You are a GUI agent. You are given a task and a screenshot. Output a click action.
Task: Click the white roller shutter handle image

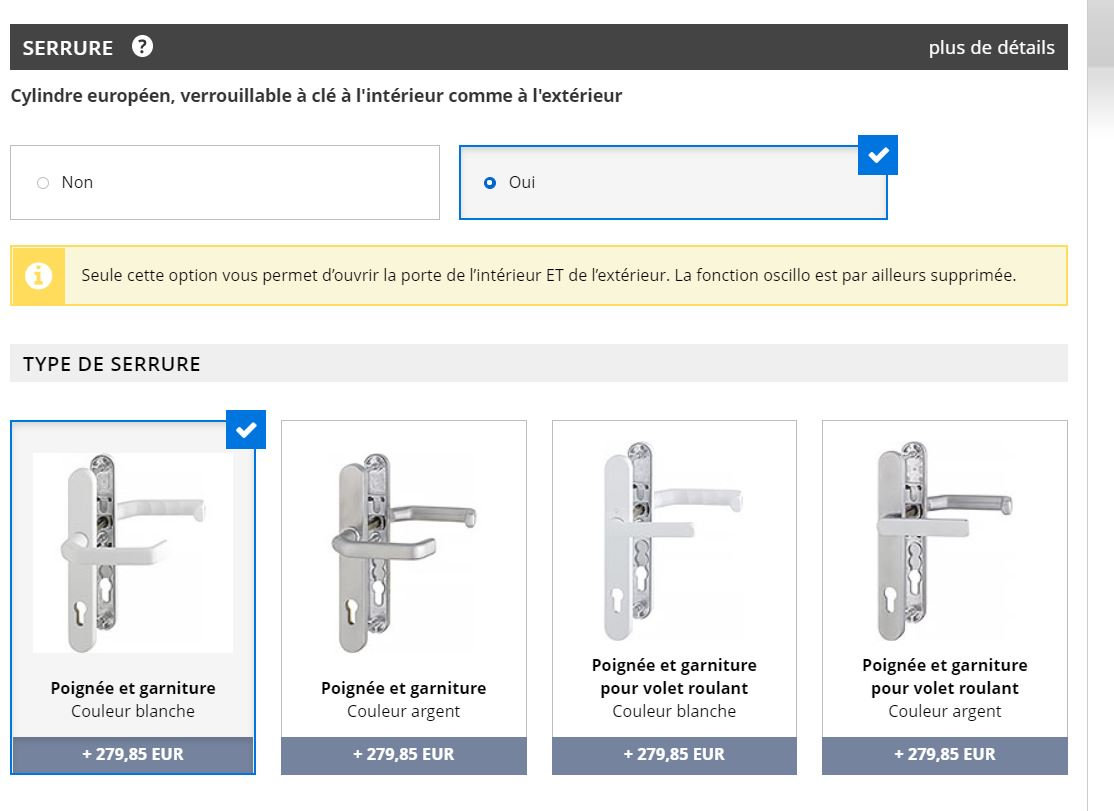[674, 542]
